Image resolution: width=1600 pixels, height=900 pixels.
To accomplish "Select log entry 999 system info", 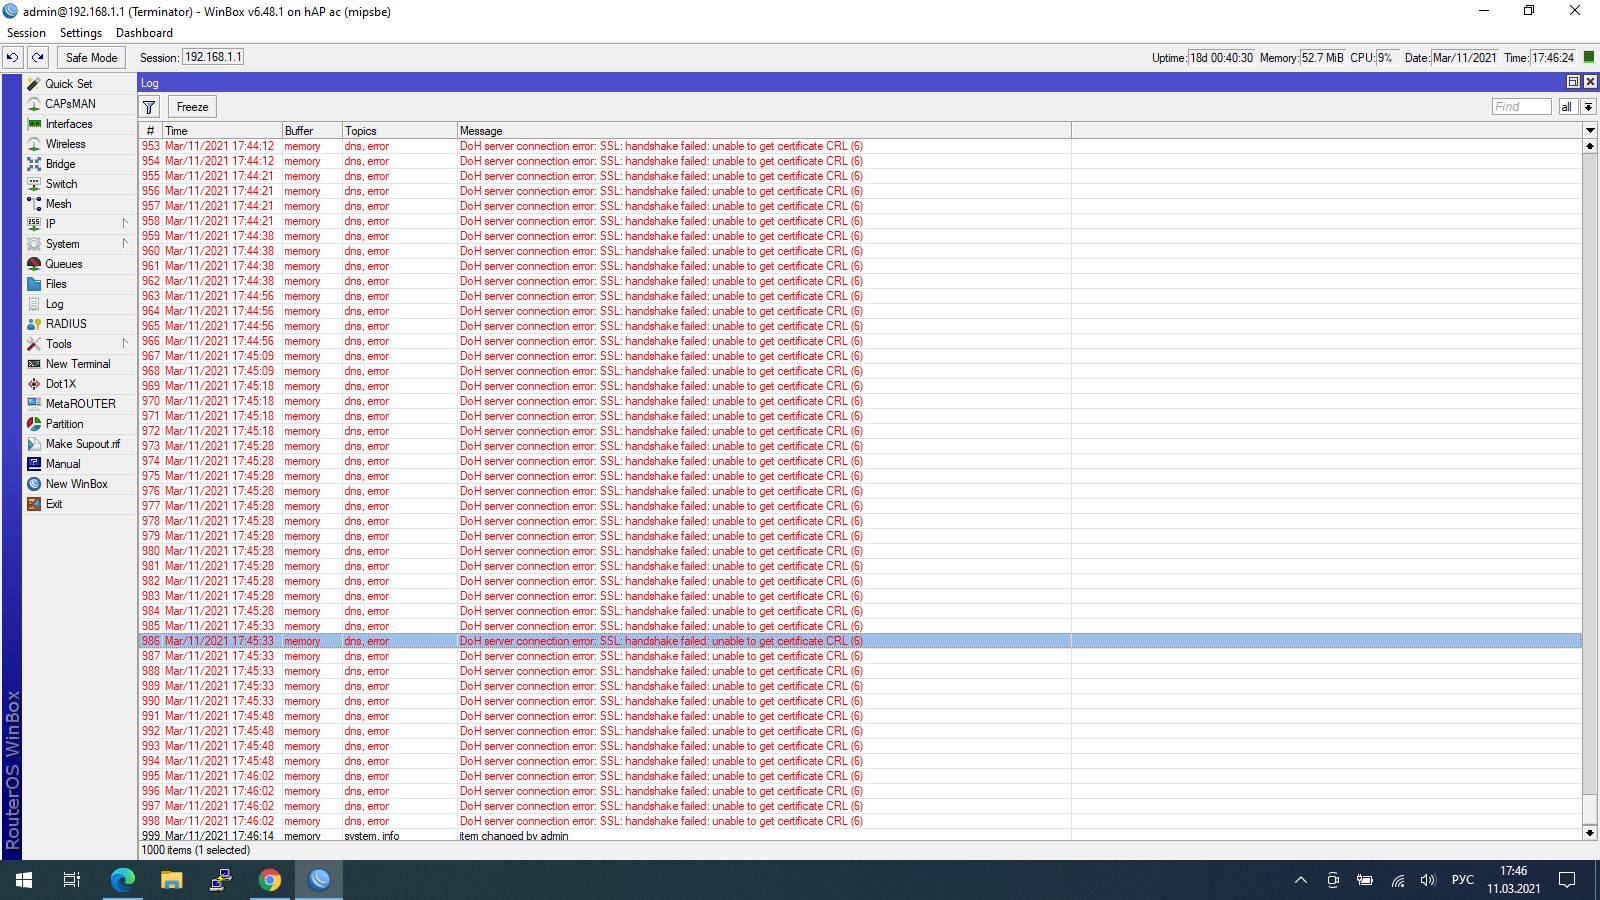I will (860, 836).
